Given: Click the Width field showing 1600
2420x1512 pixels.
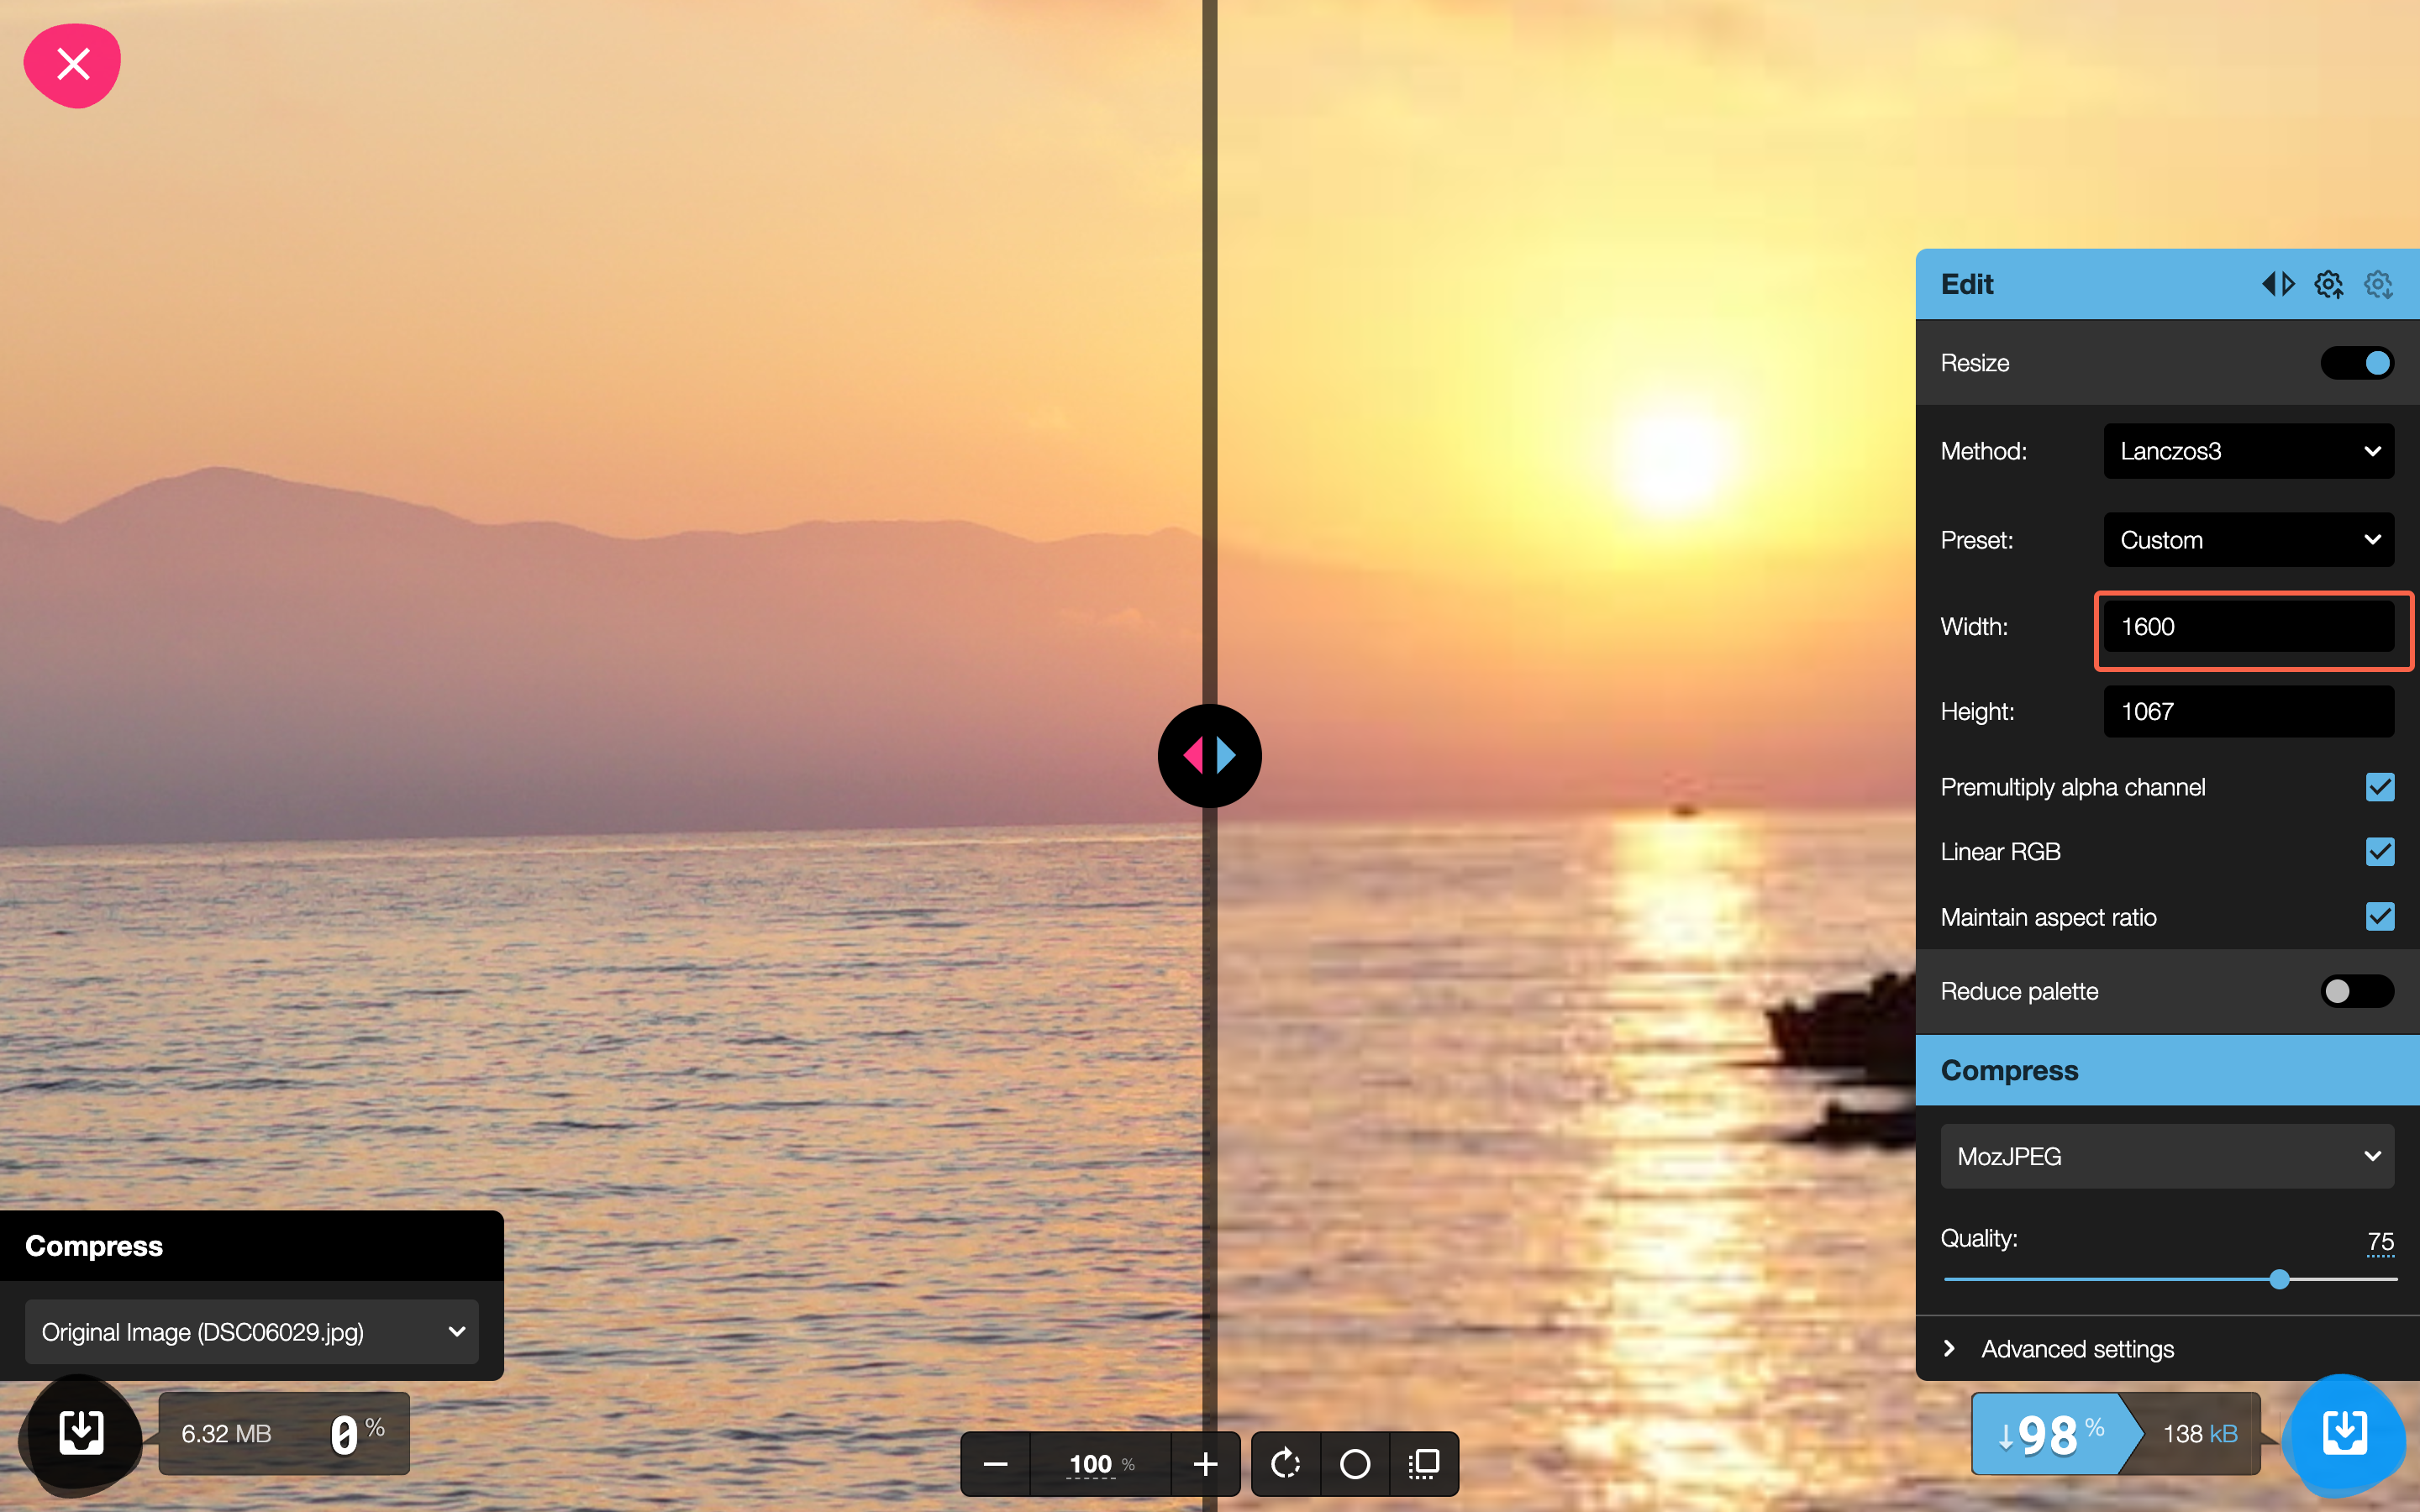Looking at the screenshot, I should click(x=2248, y=627).
